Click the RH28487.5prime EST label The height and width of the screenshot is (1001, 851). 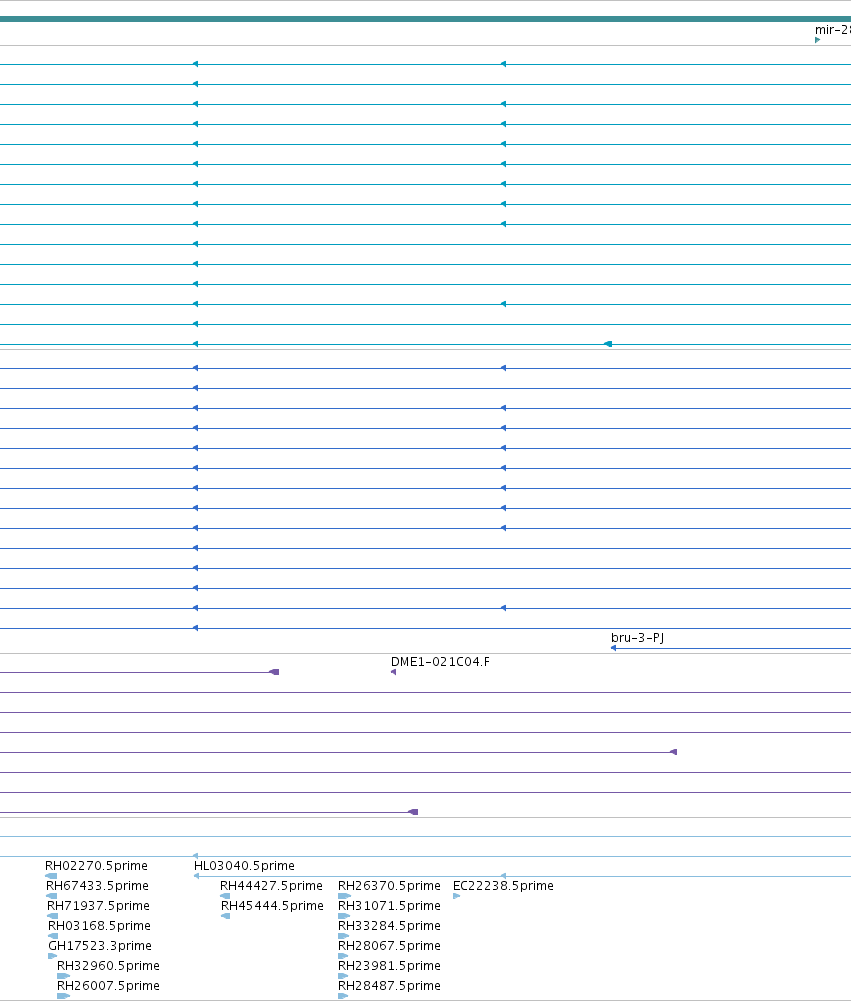point(389,986)
